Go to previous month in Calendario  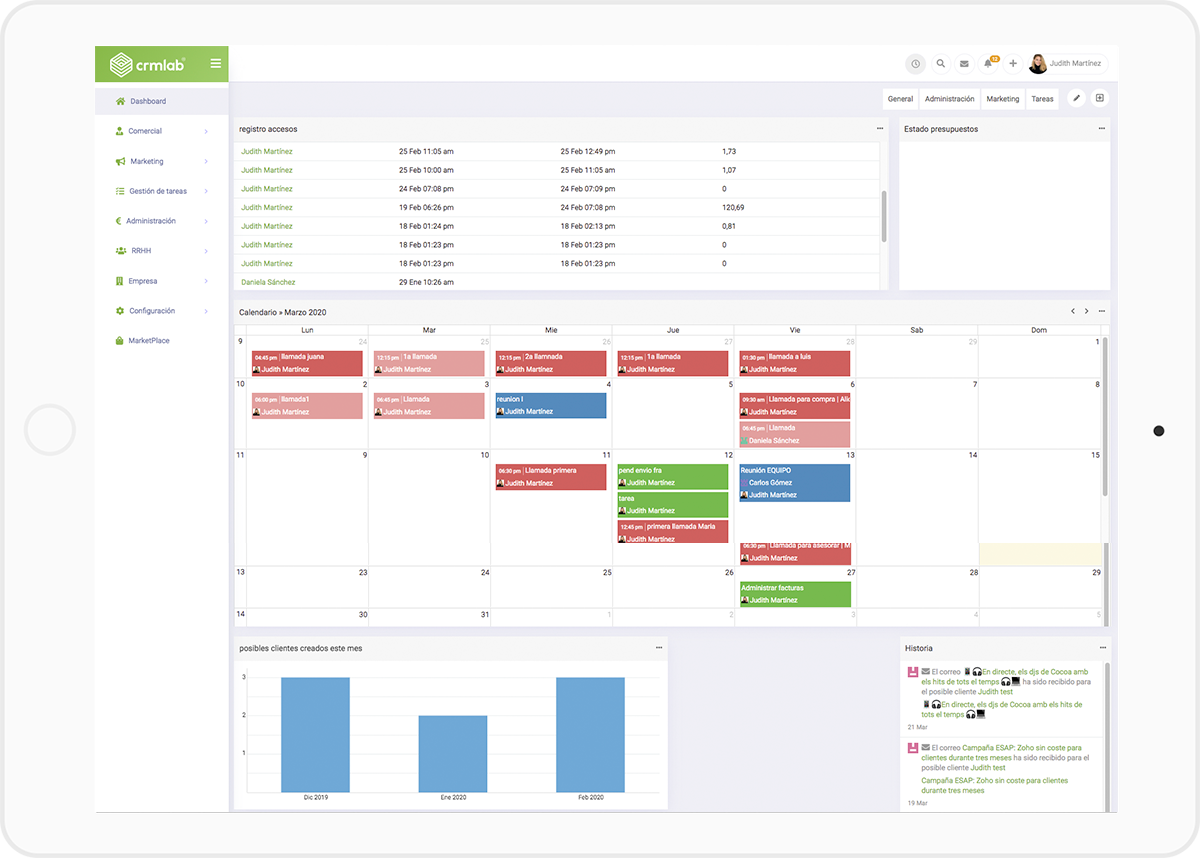[1073, 311]
